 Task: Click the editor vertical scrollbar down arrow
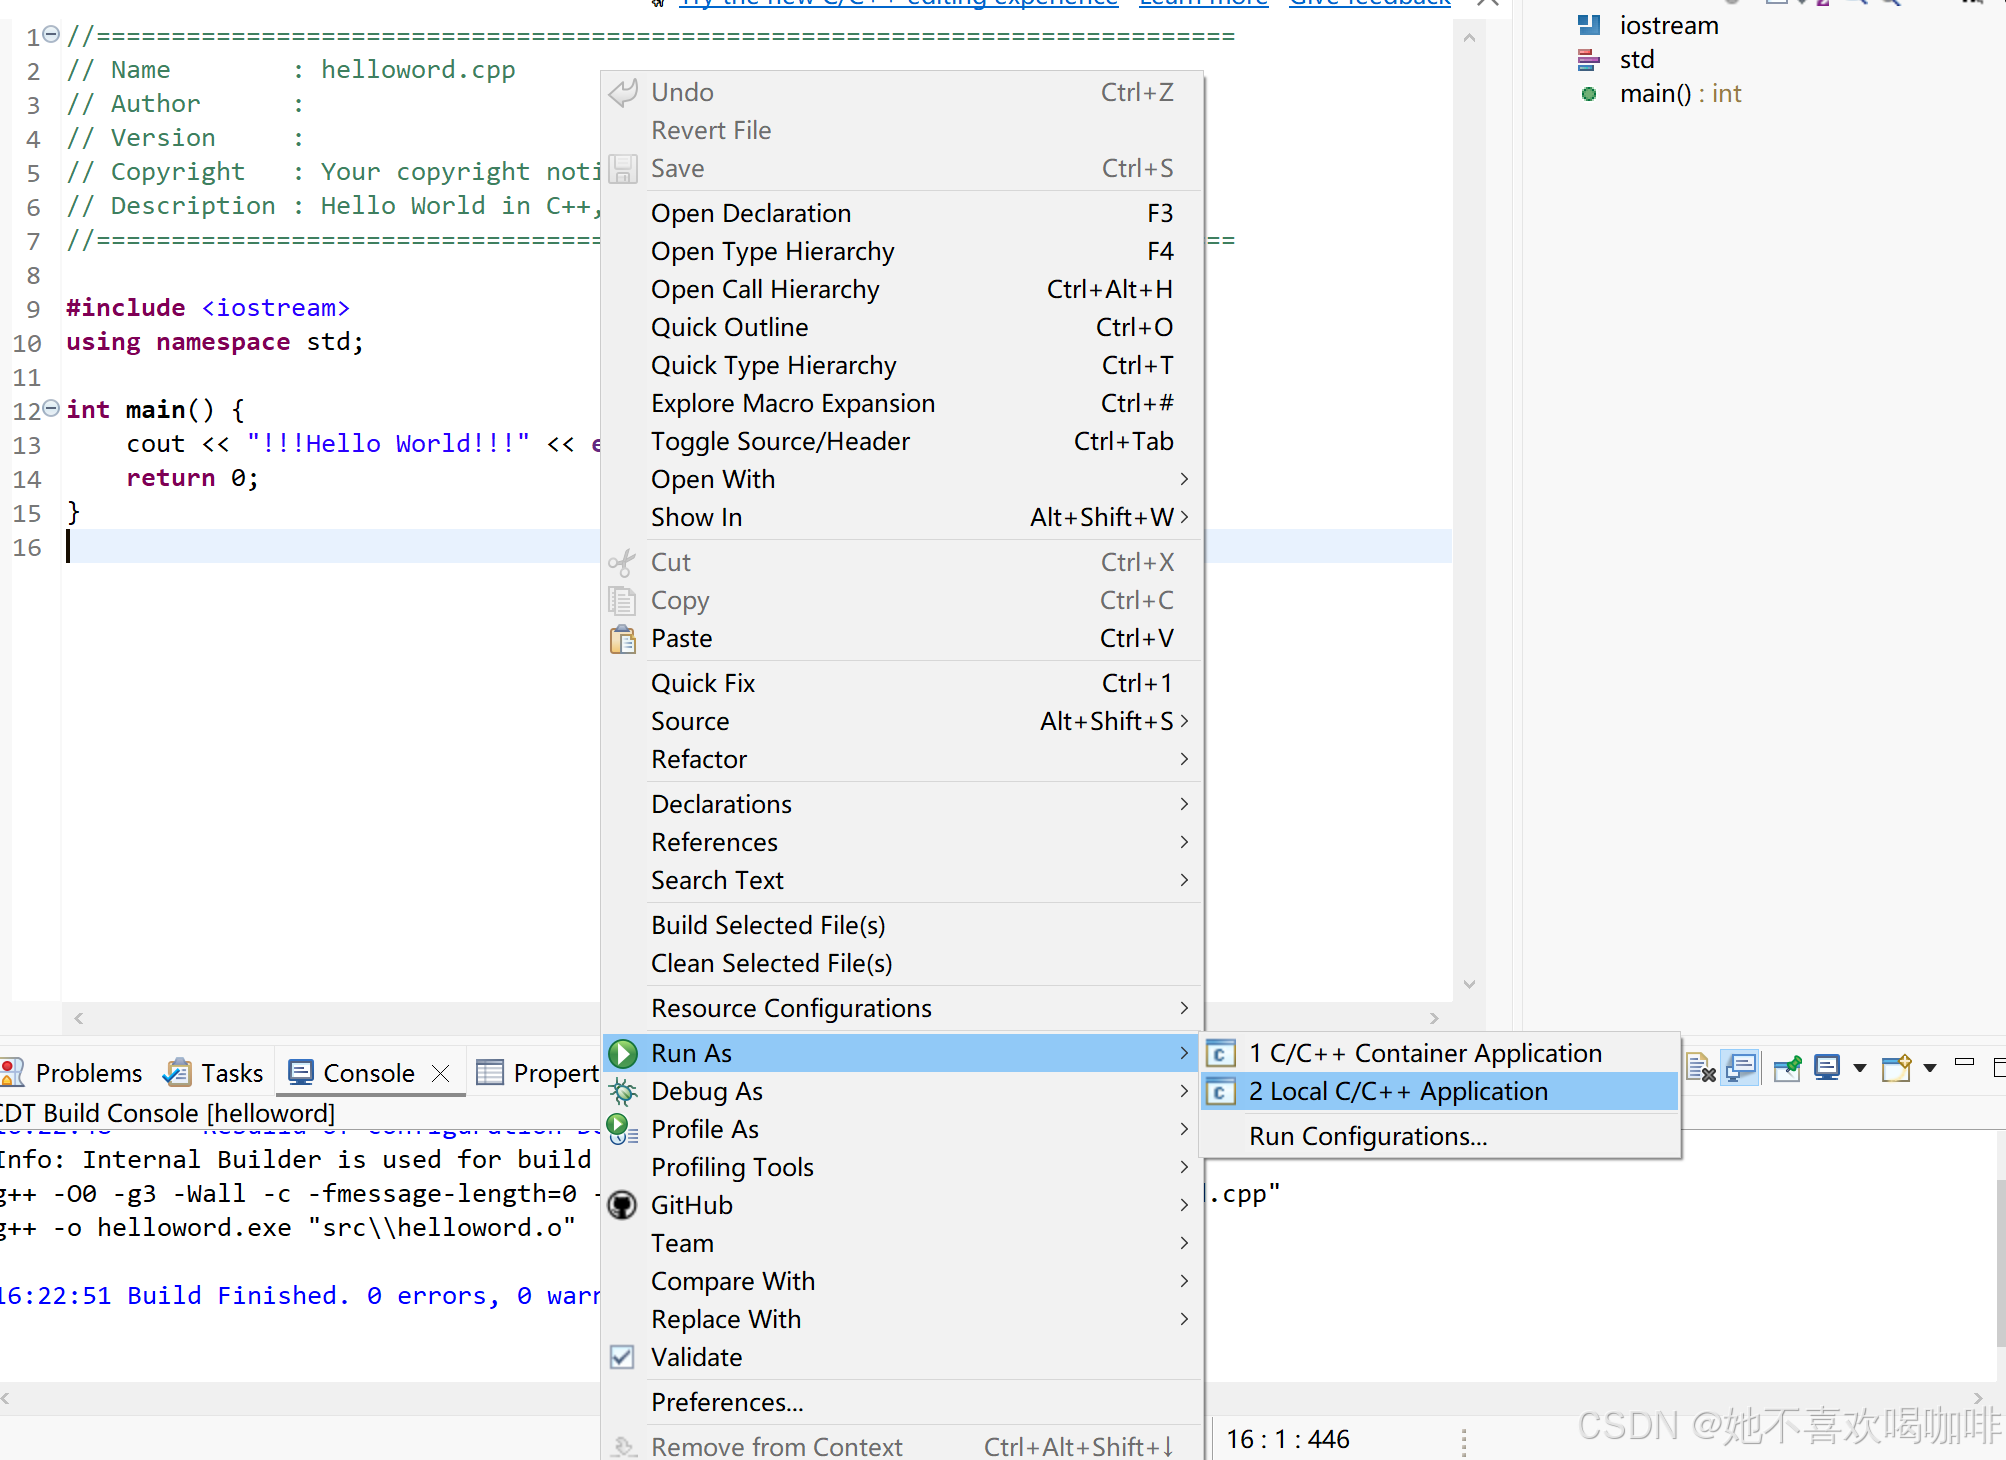pos(1469,985)
